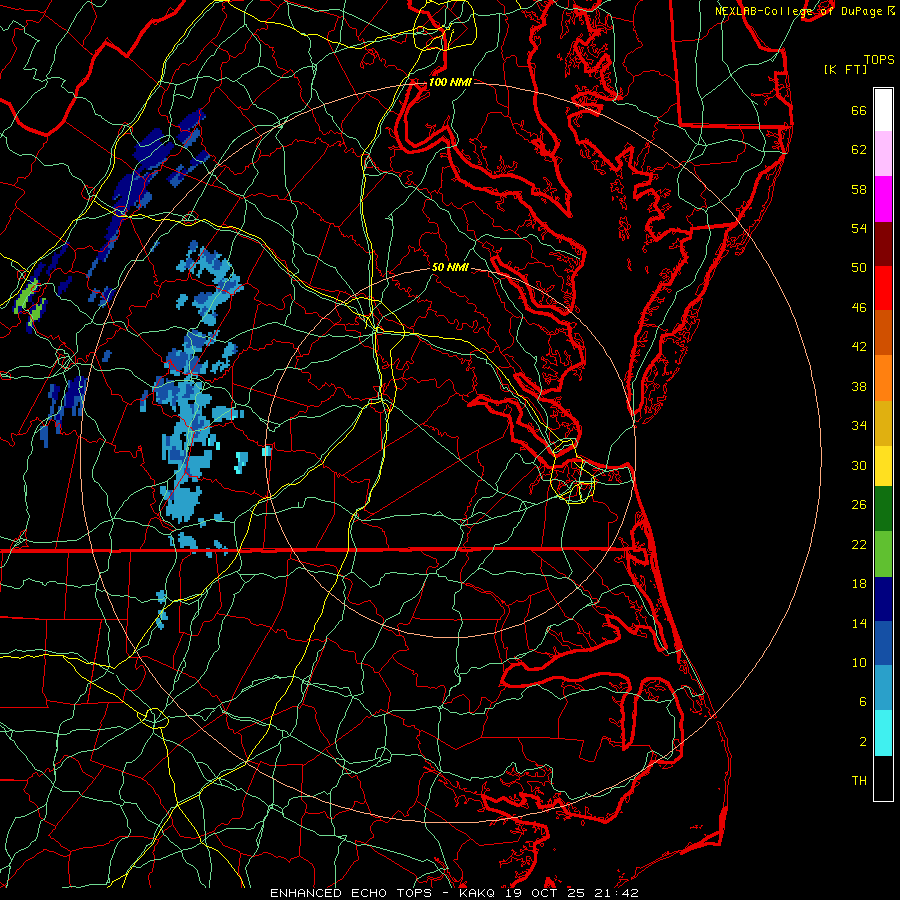The height and width of the screenshot is (900, 900).
Task: Click the "42" legend value
Action: click(859, 347)
